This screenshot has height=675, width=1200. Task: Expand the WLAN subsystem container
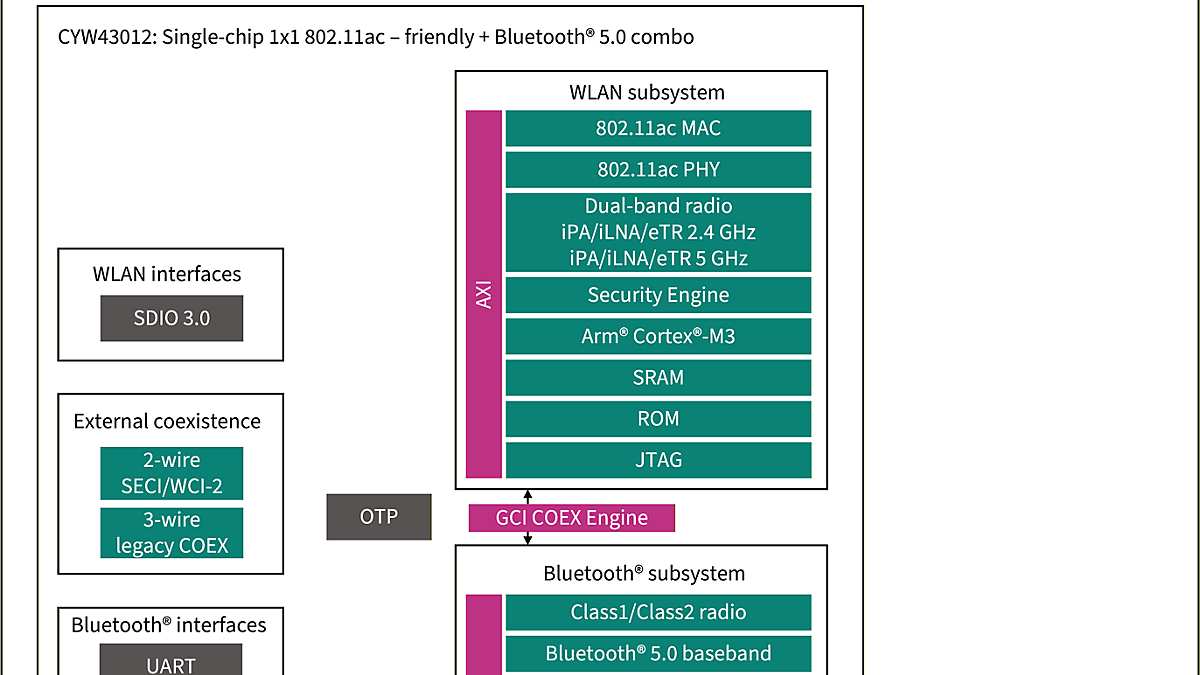click(x=646, y=92)
